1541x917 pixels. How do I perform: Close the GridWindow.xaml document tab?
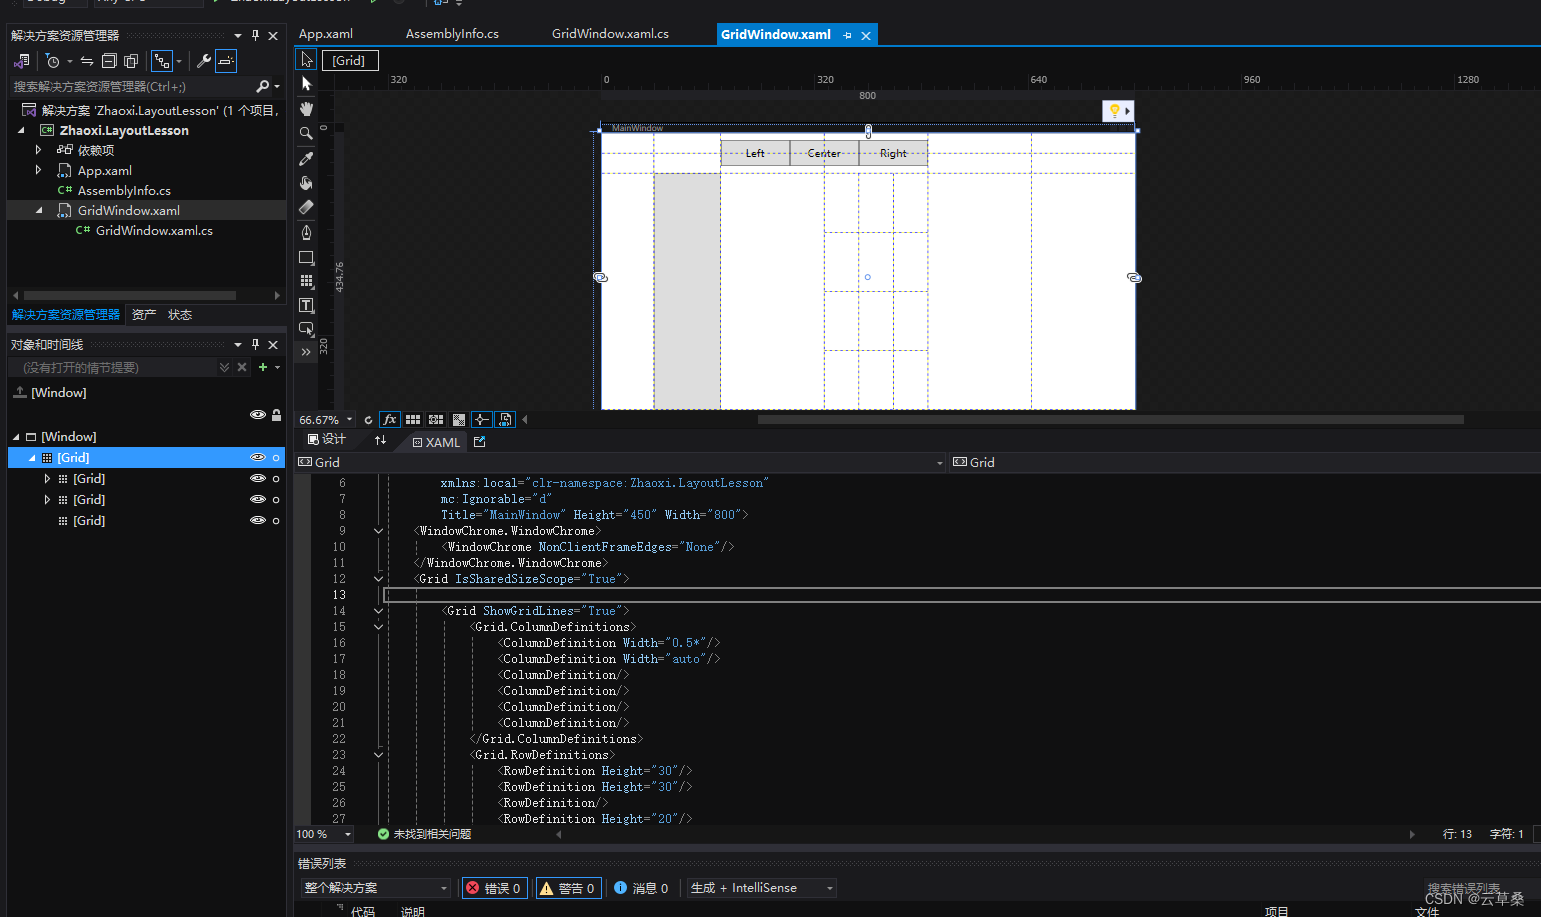coord(866,35)
